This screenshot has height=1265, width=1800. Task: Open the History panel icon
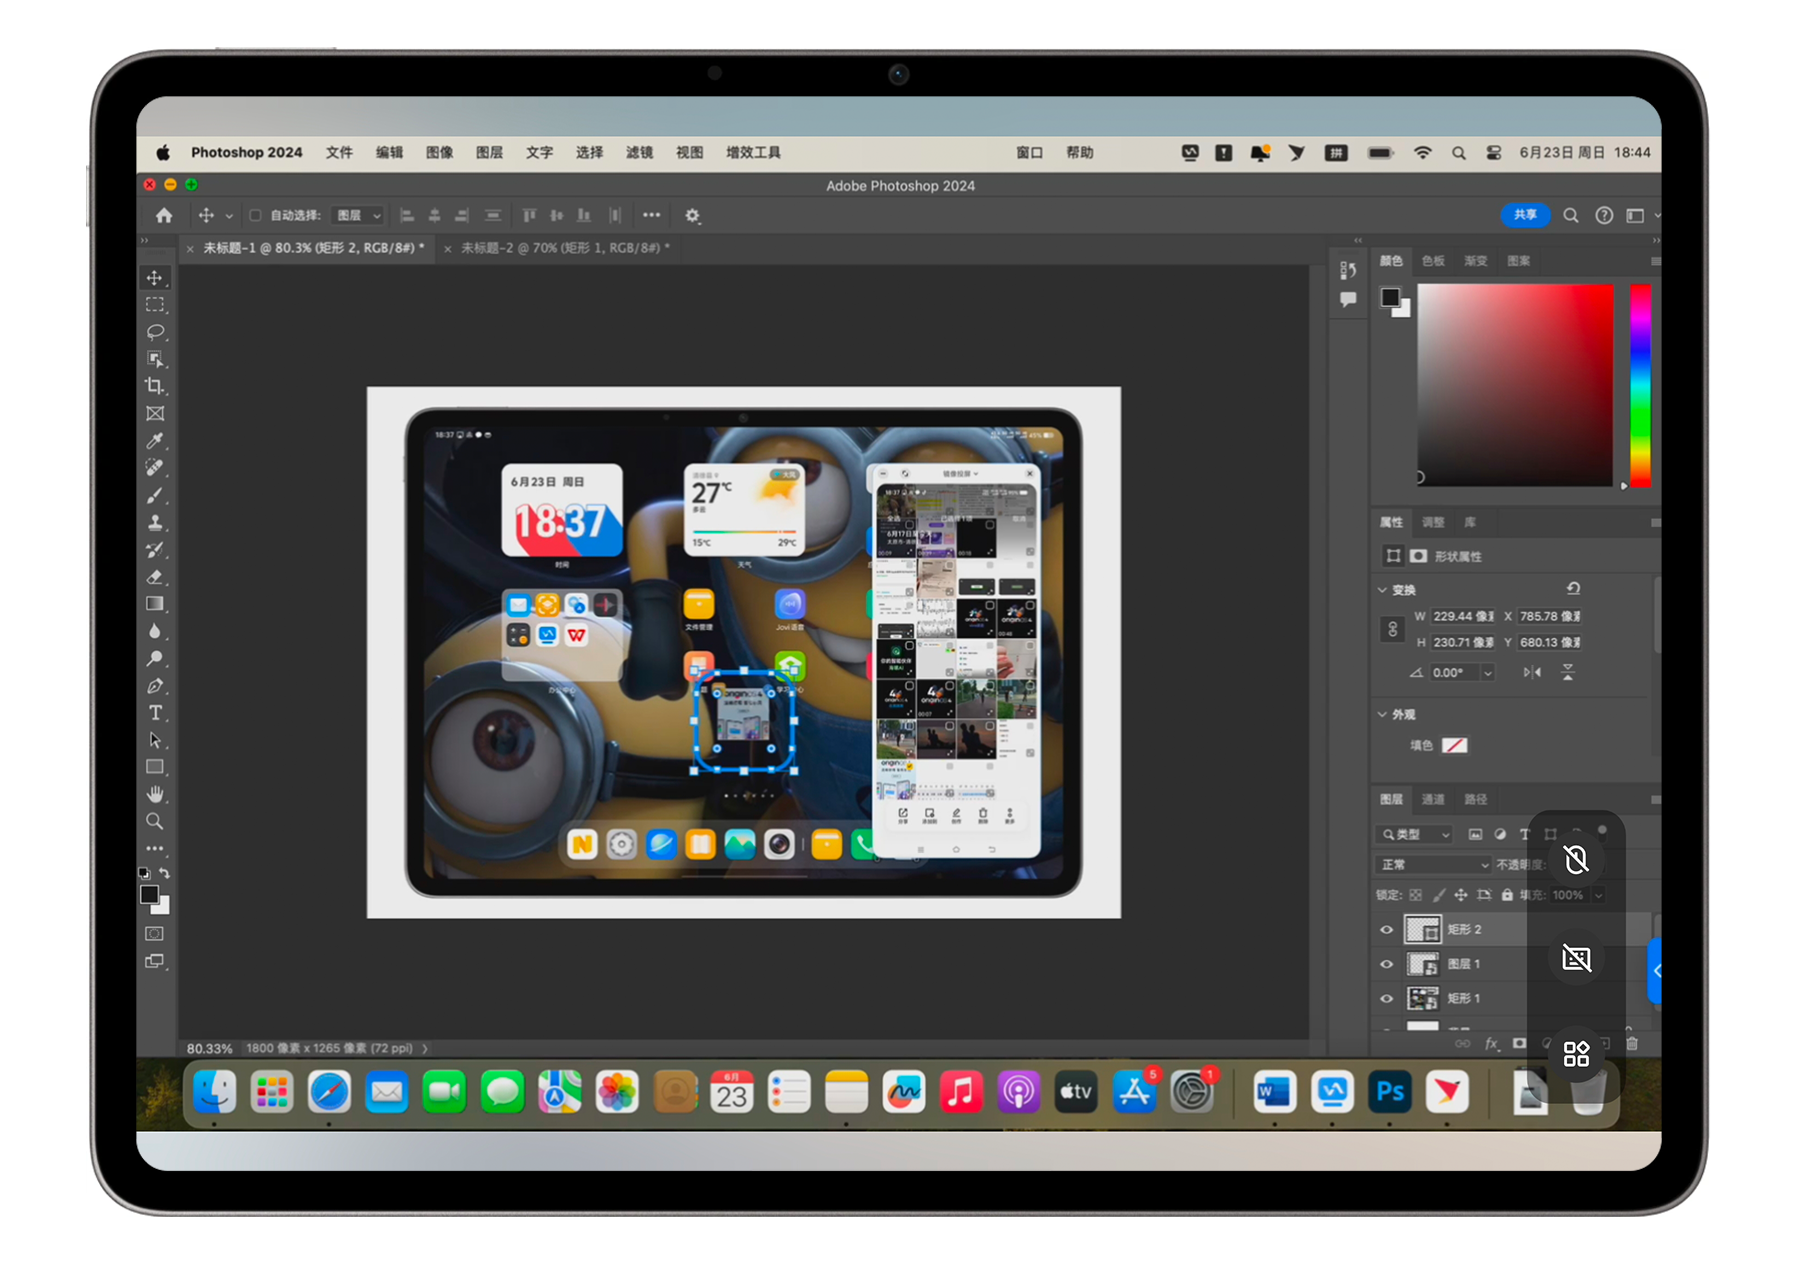(x=1348, y=270)
